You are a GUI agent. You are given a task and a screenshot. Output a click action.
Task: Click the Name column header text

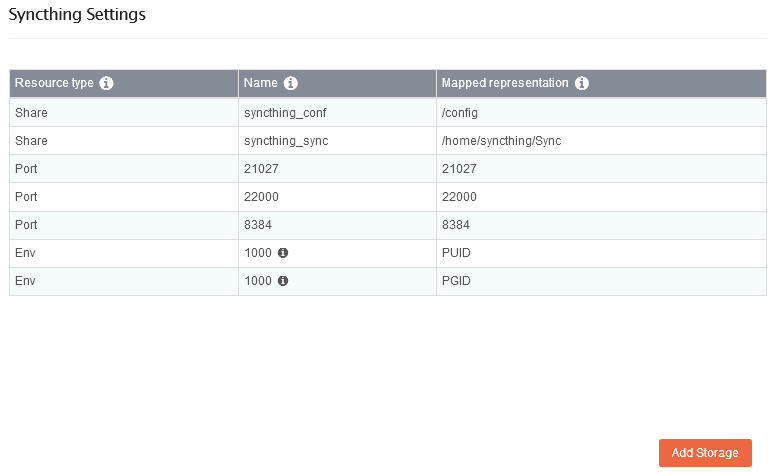tap(260, 83)
